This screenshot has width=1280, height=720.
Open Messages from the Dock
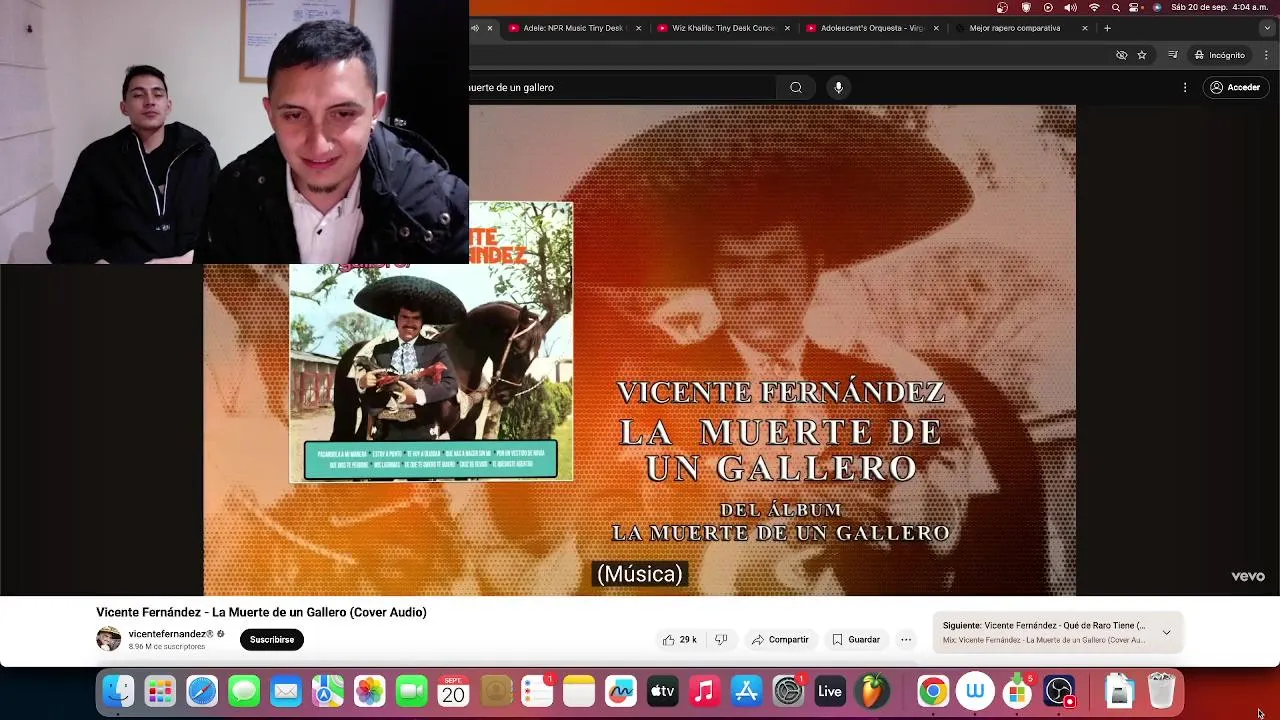pyautogui.click(x=244, y=691)
